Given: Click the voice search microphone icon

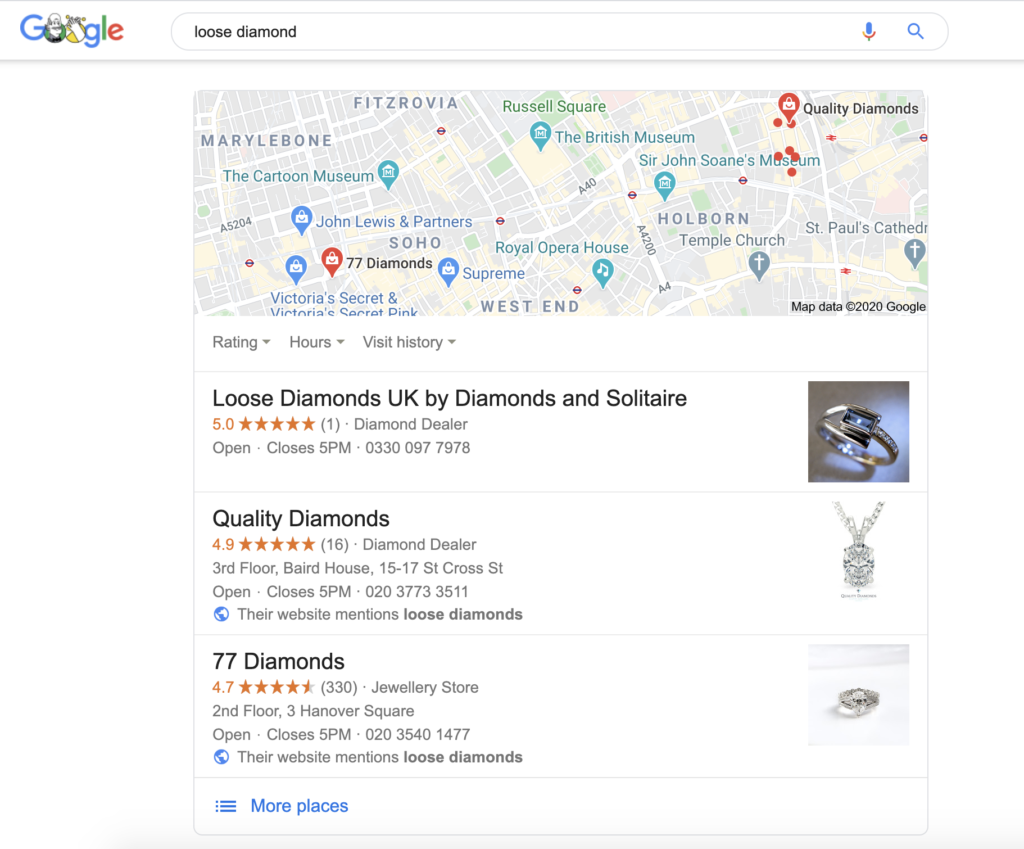Looking at the screenshot, I should coord(869,31).
